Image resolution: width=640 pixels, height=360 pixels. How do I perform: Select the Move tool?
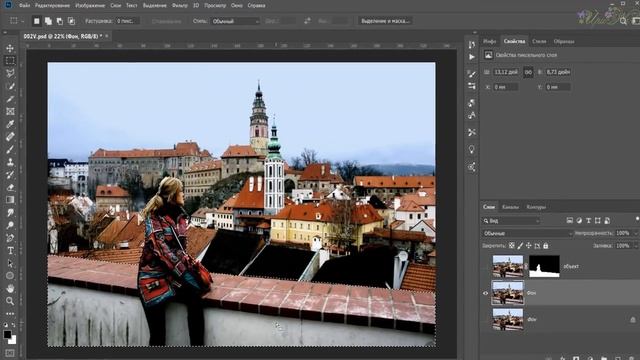click(x=10, y=49)
